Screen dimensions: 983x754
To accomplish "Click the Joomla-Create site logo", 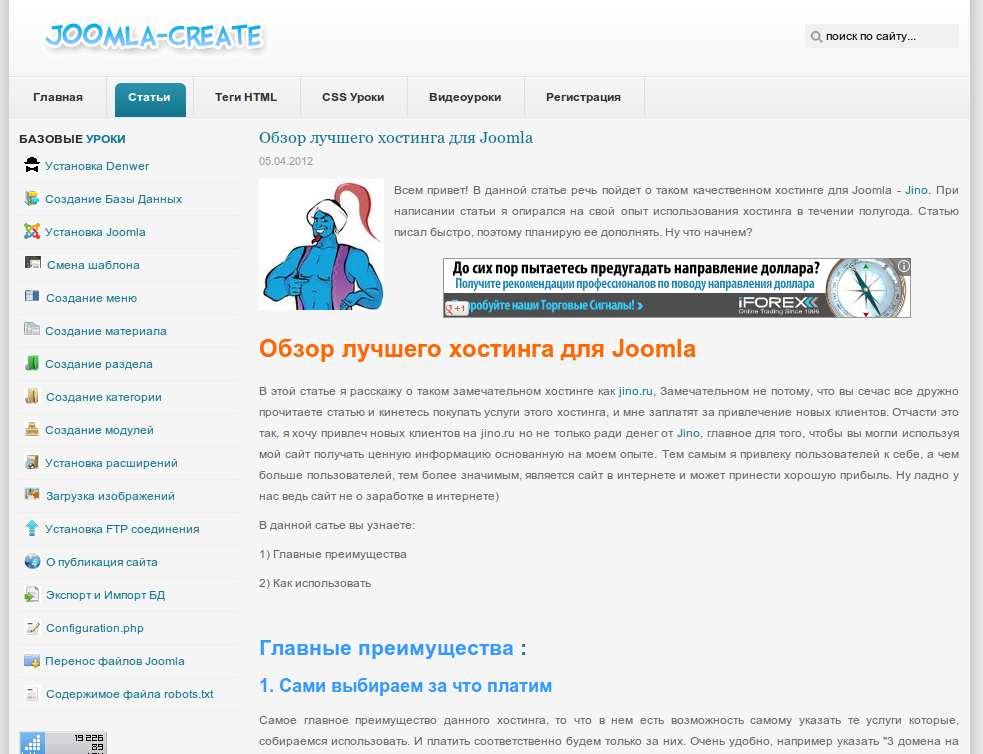I will [x=153, y=37].
